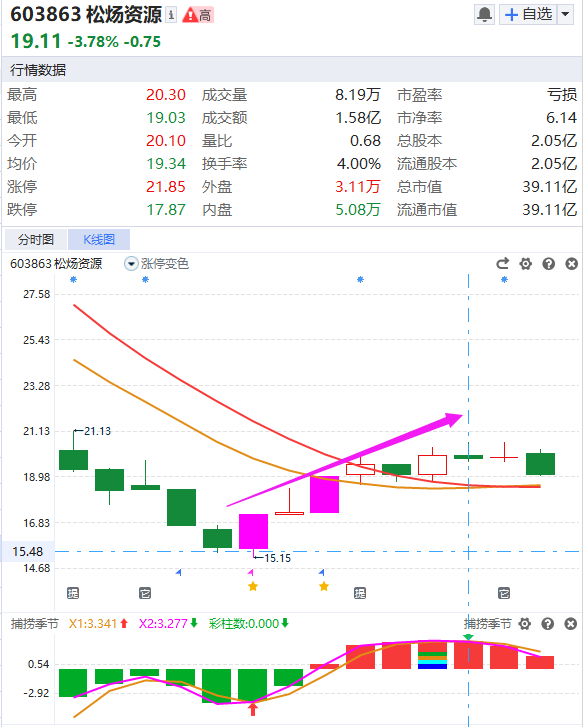The height and width of the screenshot is (727, 583).
Task: Open K-line chart help question icon
Action: point(549,264)
